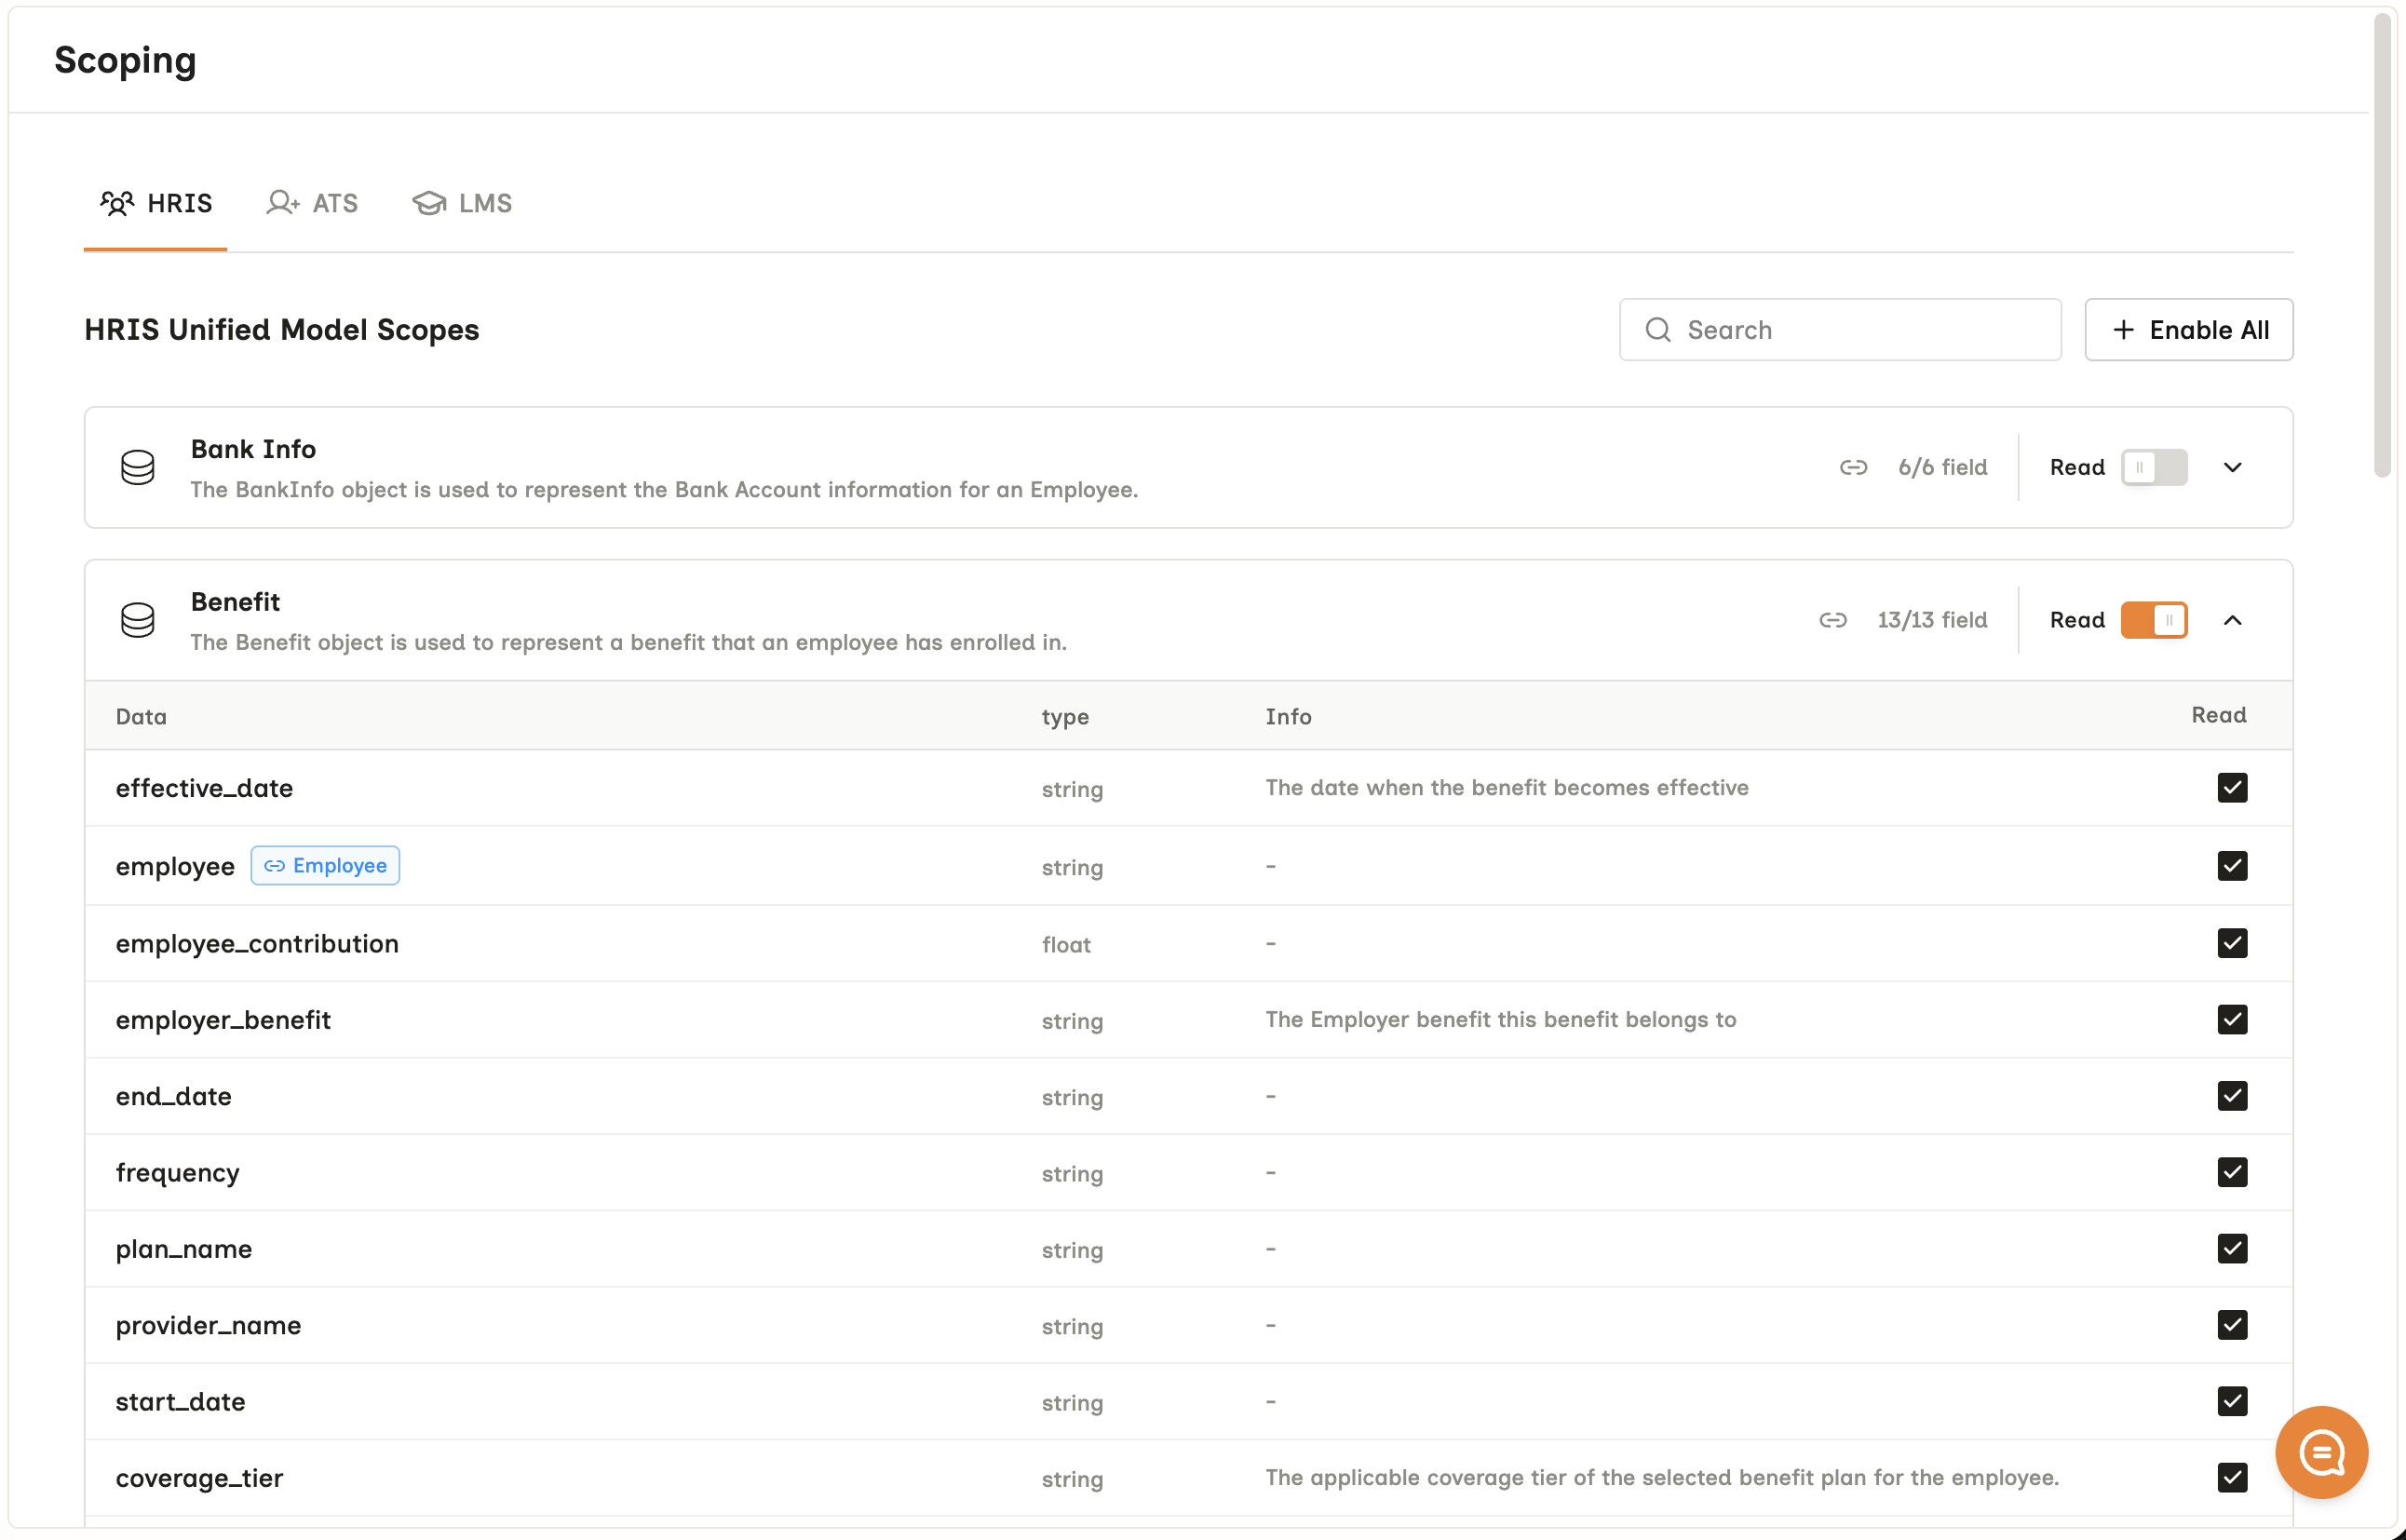Uncheck Read for employee_contribution
The width and height of the screenshot is (2406, 1540).
click(x=2232, y=943)
